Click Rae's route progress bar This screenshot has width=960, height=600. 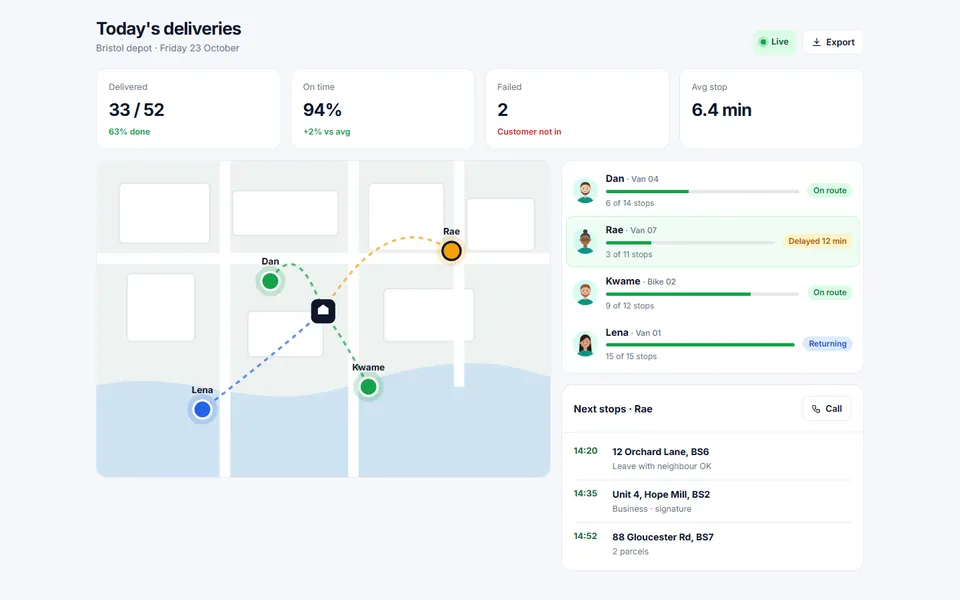(x=690, y=243)
